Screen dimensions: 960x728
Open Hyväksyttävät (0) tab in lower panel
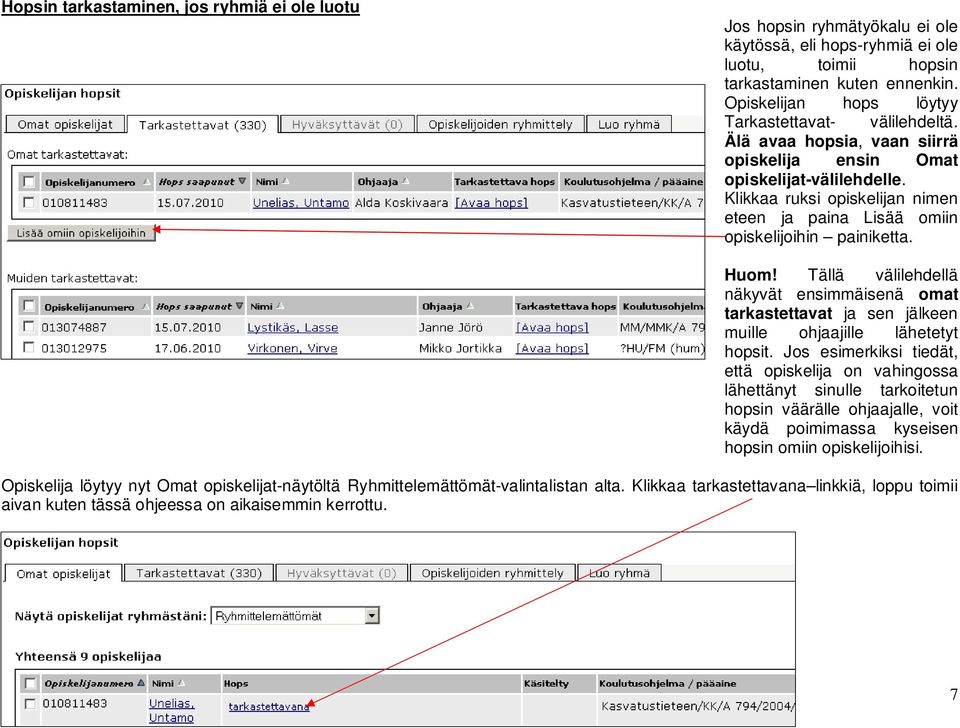coord(342,573)
